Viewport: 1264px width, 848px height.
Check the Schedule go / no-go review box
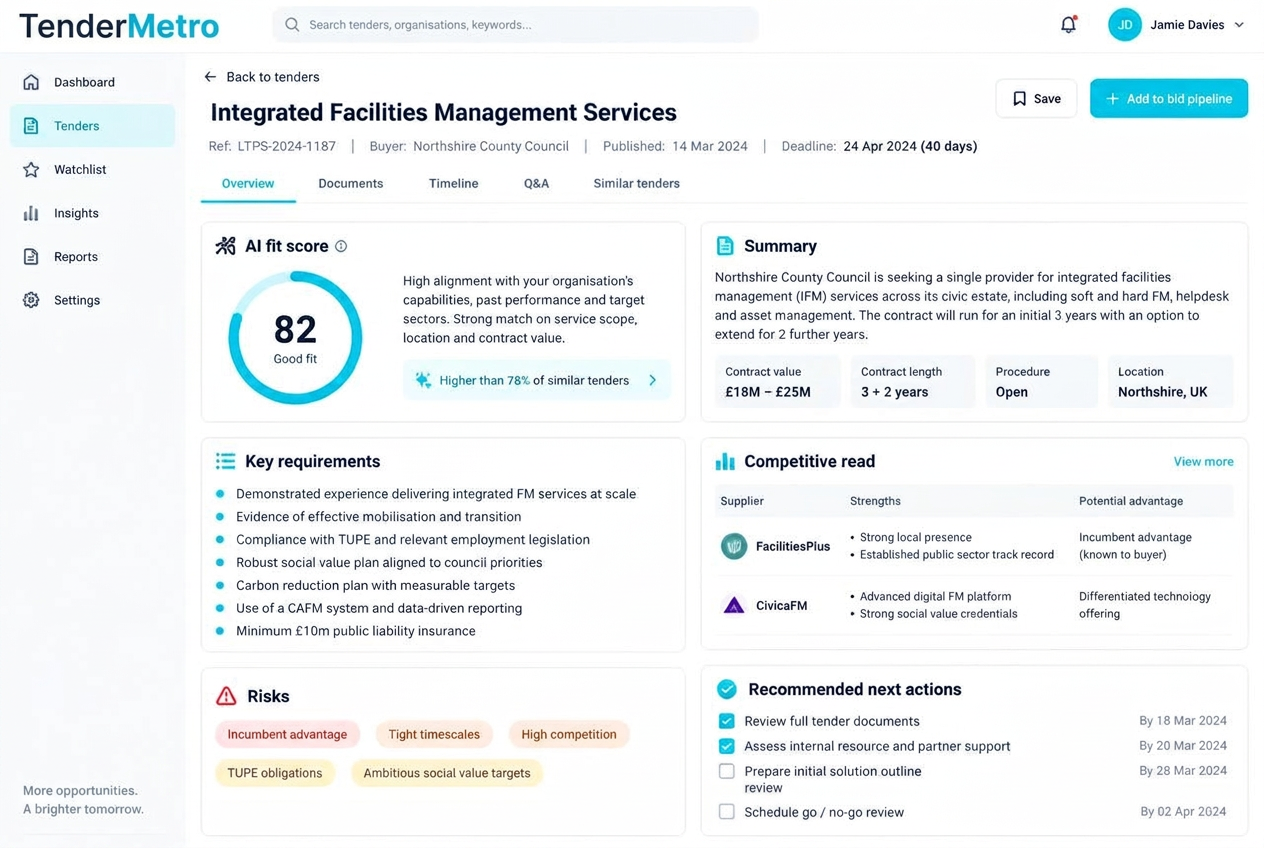727,812
